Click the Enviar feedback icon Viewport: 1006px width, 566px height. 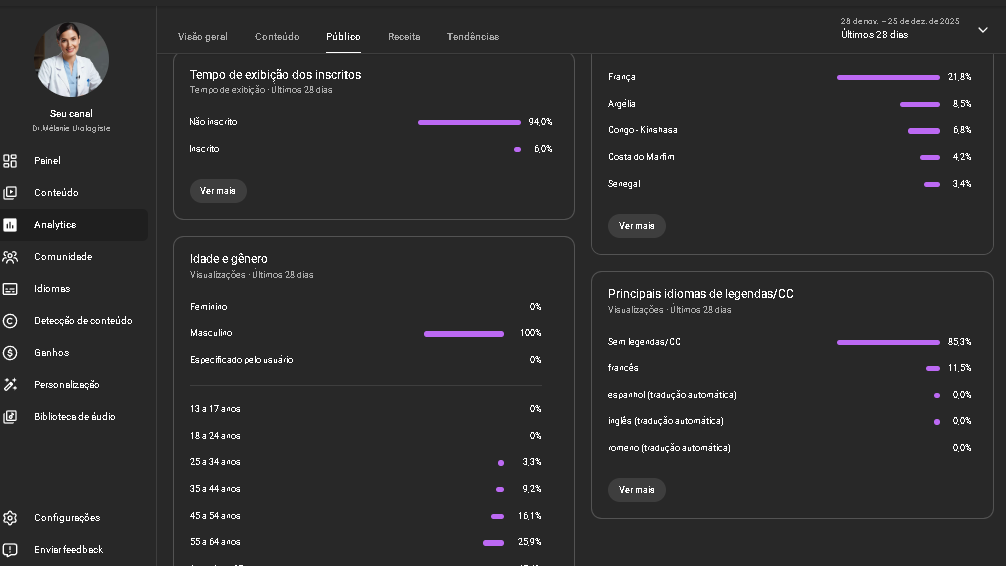10,550
